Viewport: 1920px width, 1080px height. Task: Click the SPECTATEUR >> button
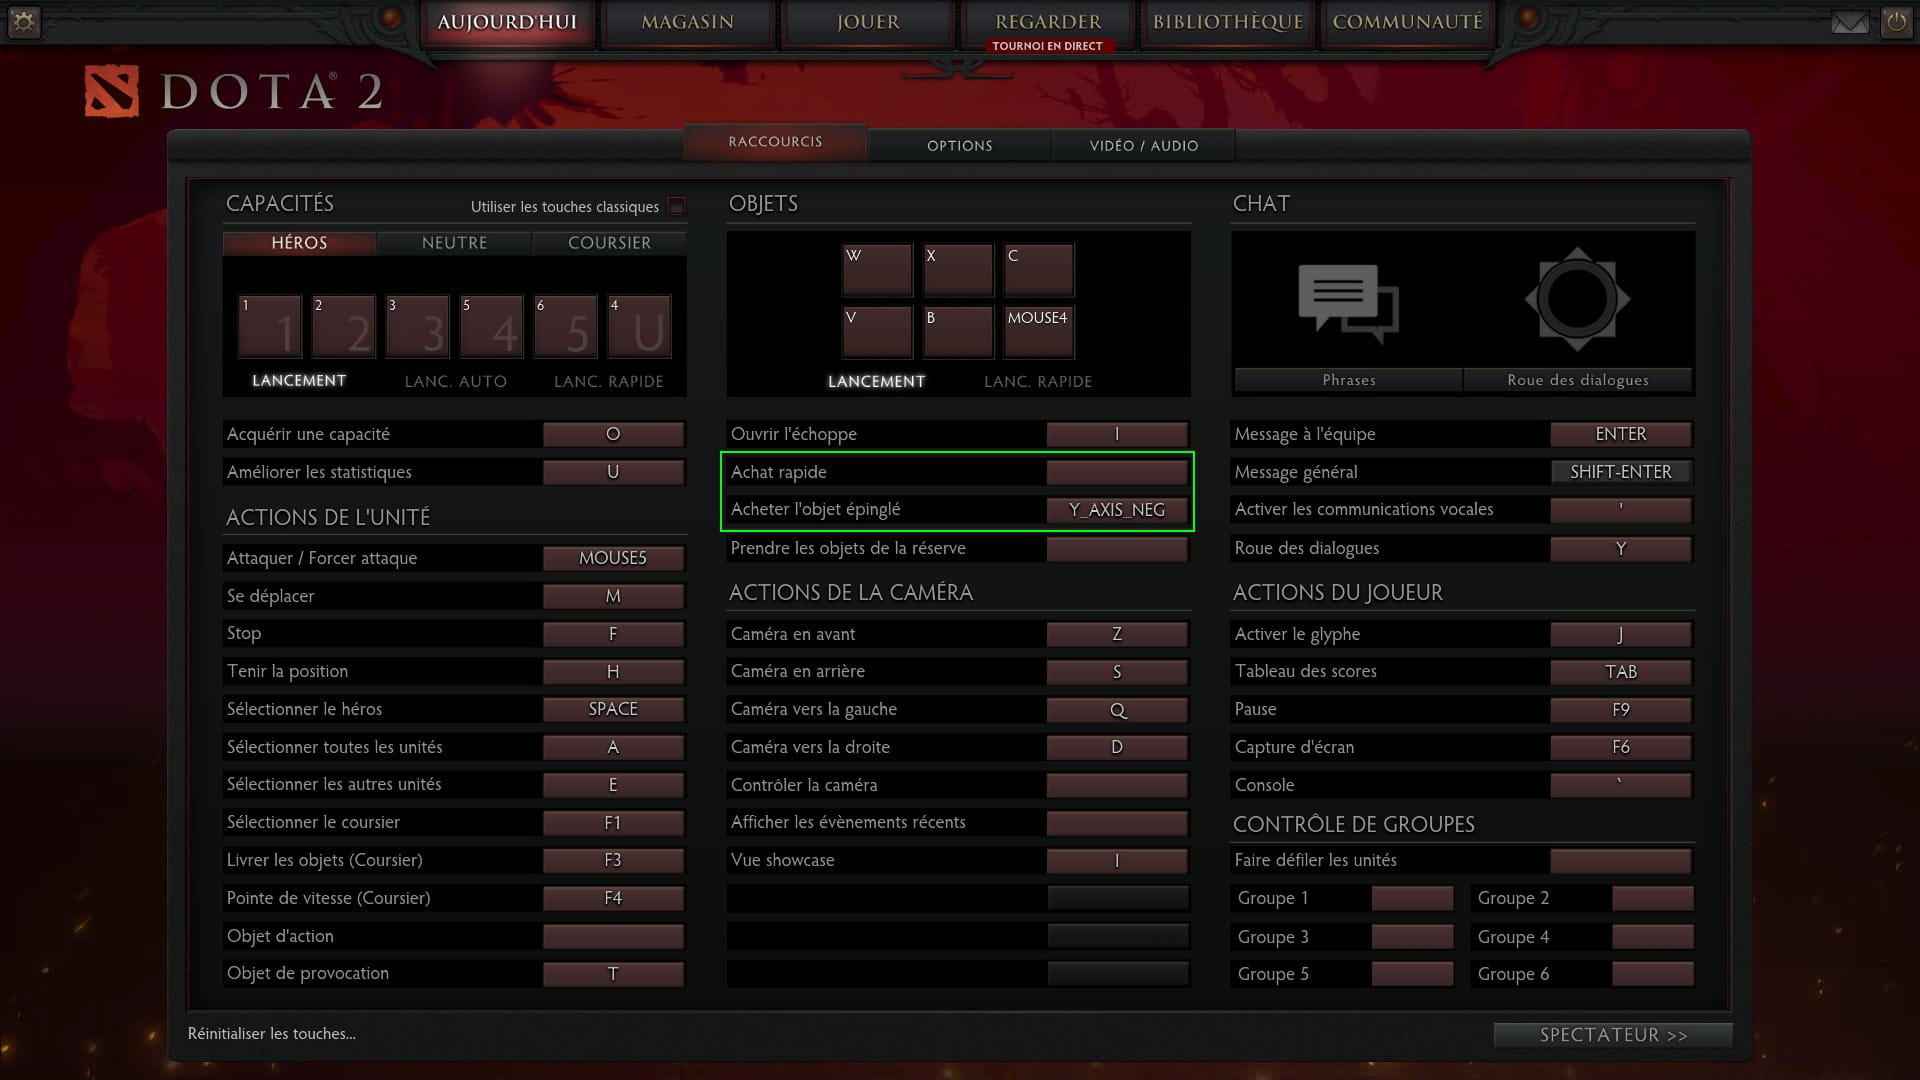pyautogui.click(x=1612, y=1035)
